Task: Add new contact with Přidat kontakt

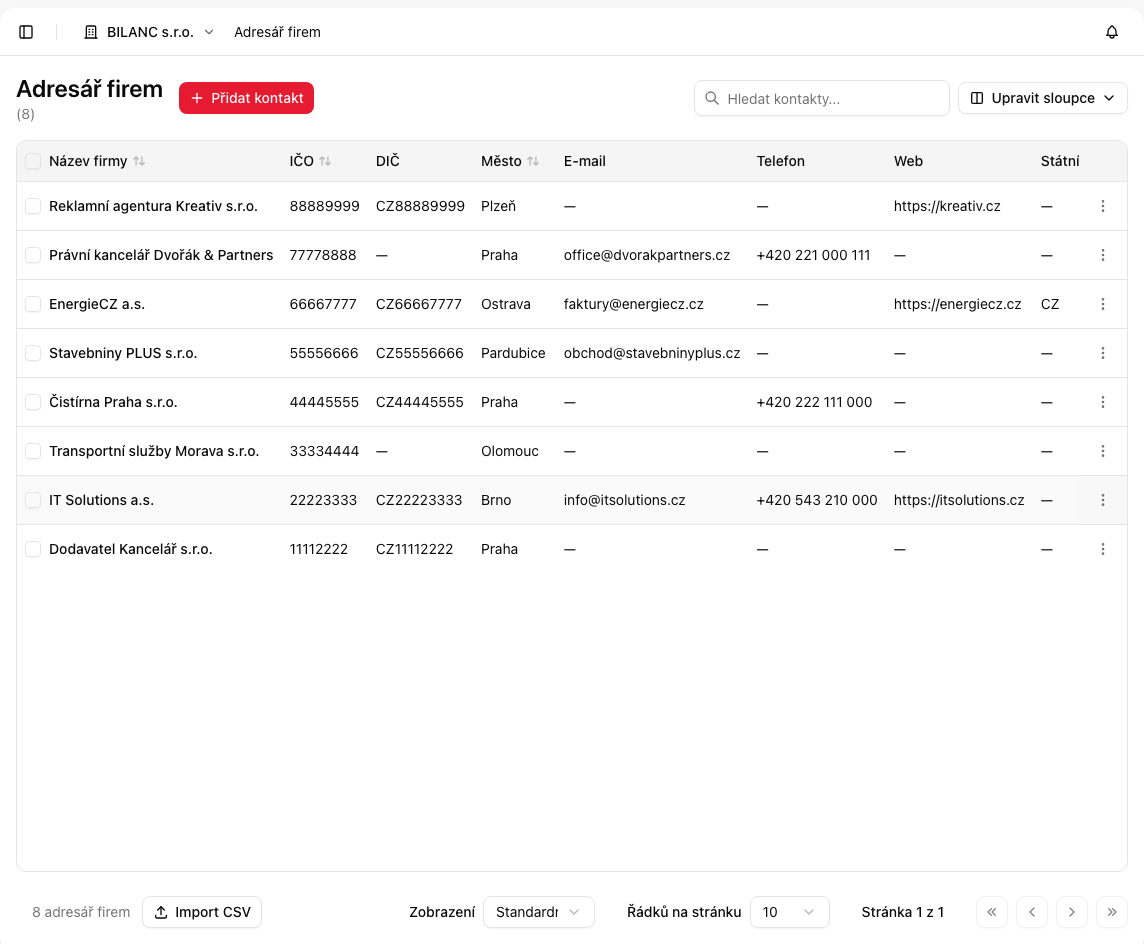Action: (x=246, y=98)
